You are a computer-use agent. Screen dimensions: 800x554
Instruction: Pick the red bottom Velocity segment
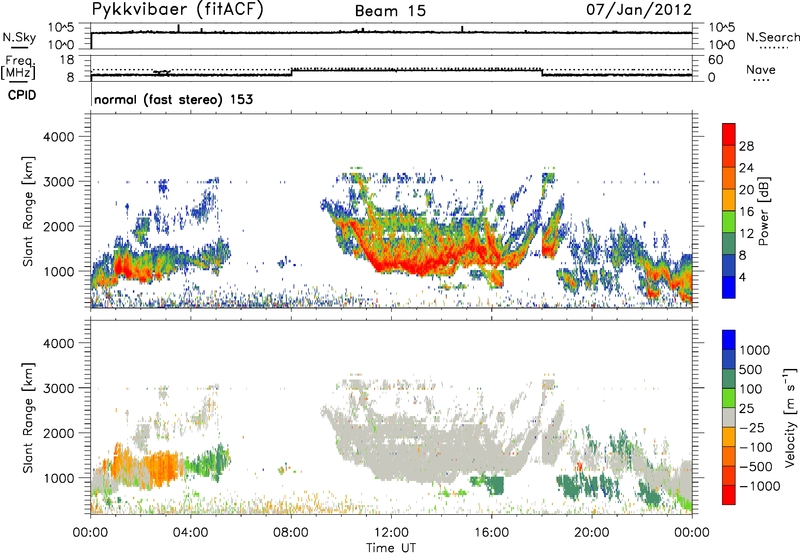coord(729,495)
